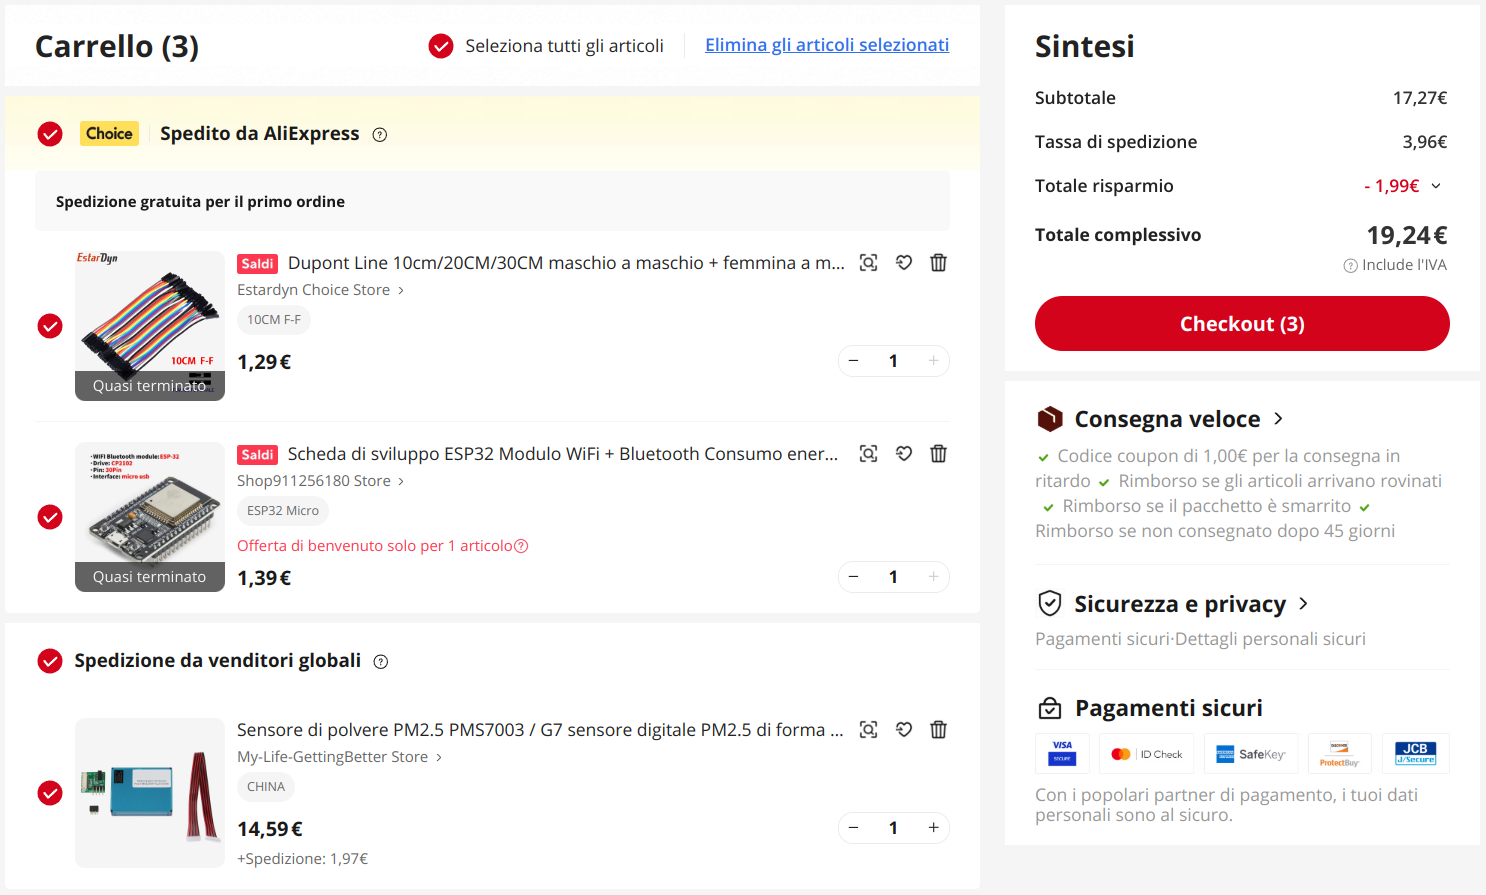Open Consegna veloce details arrow

pyautogui.click(x=1278, y=419)
